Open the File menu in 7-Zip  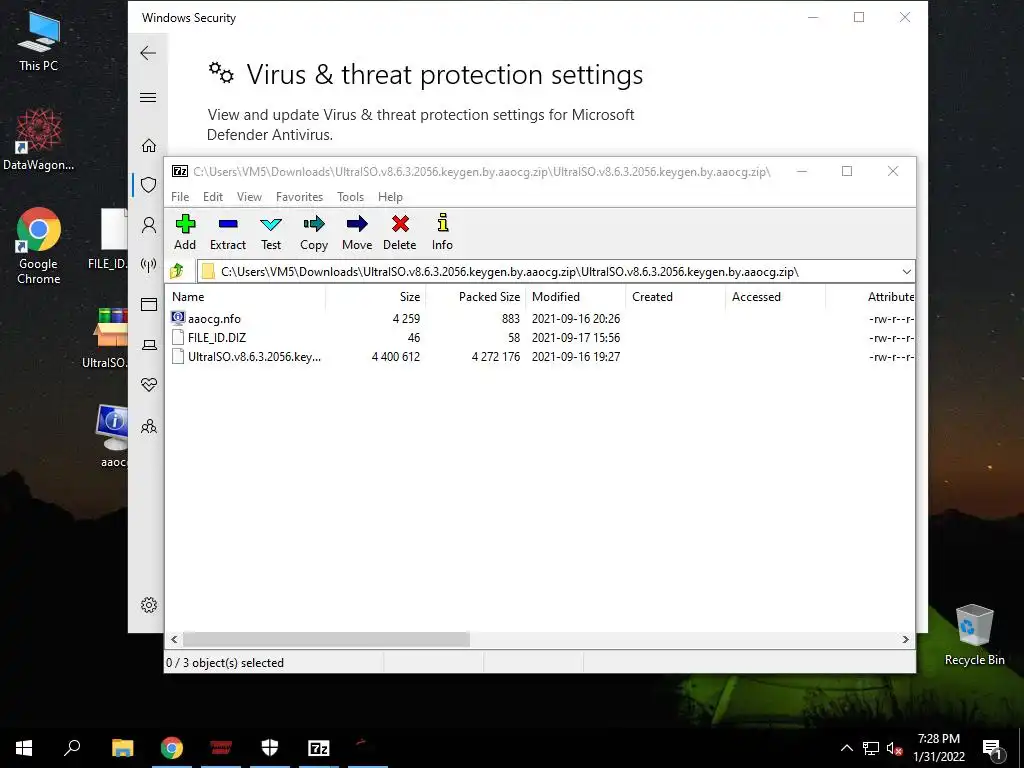[x=180, y=197]
